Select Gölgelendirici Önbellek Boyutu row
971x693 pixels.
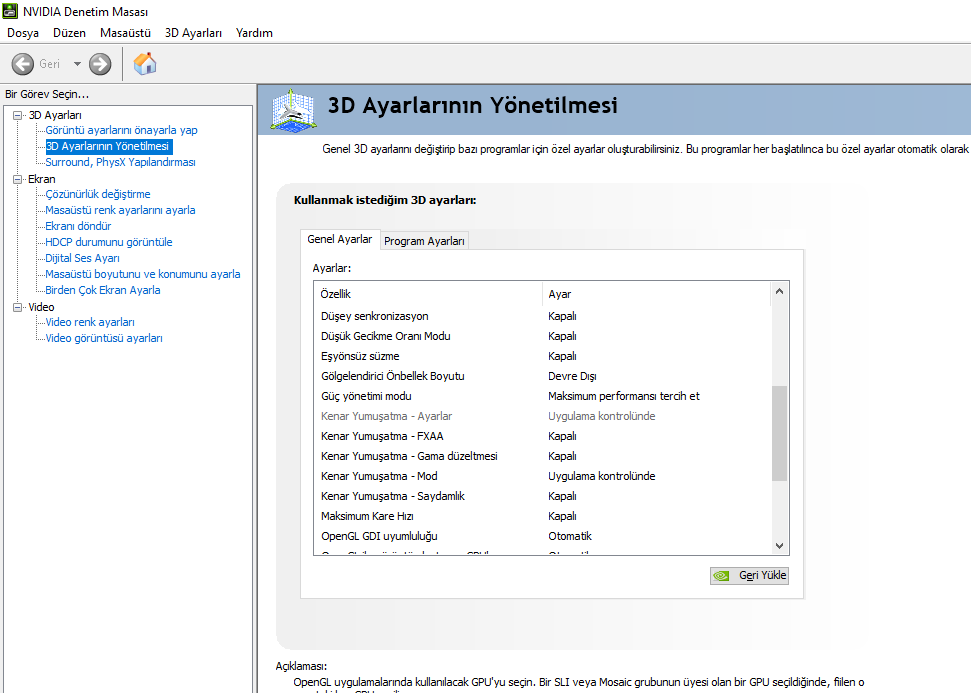click(542, 376)
